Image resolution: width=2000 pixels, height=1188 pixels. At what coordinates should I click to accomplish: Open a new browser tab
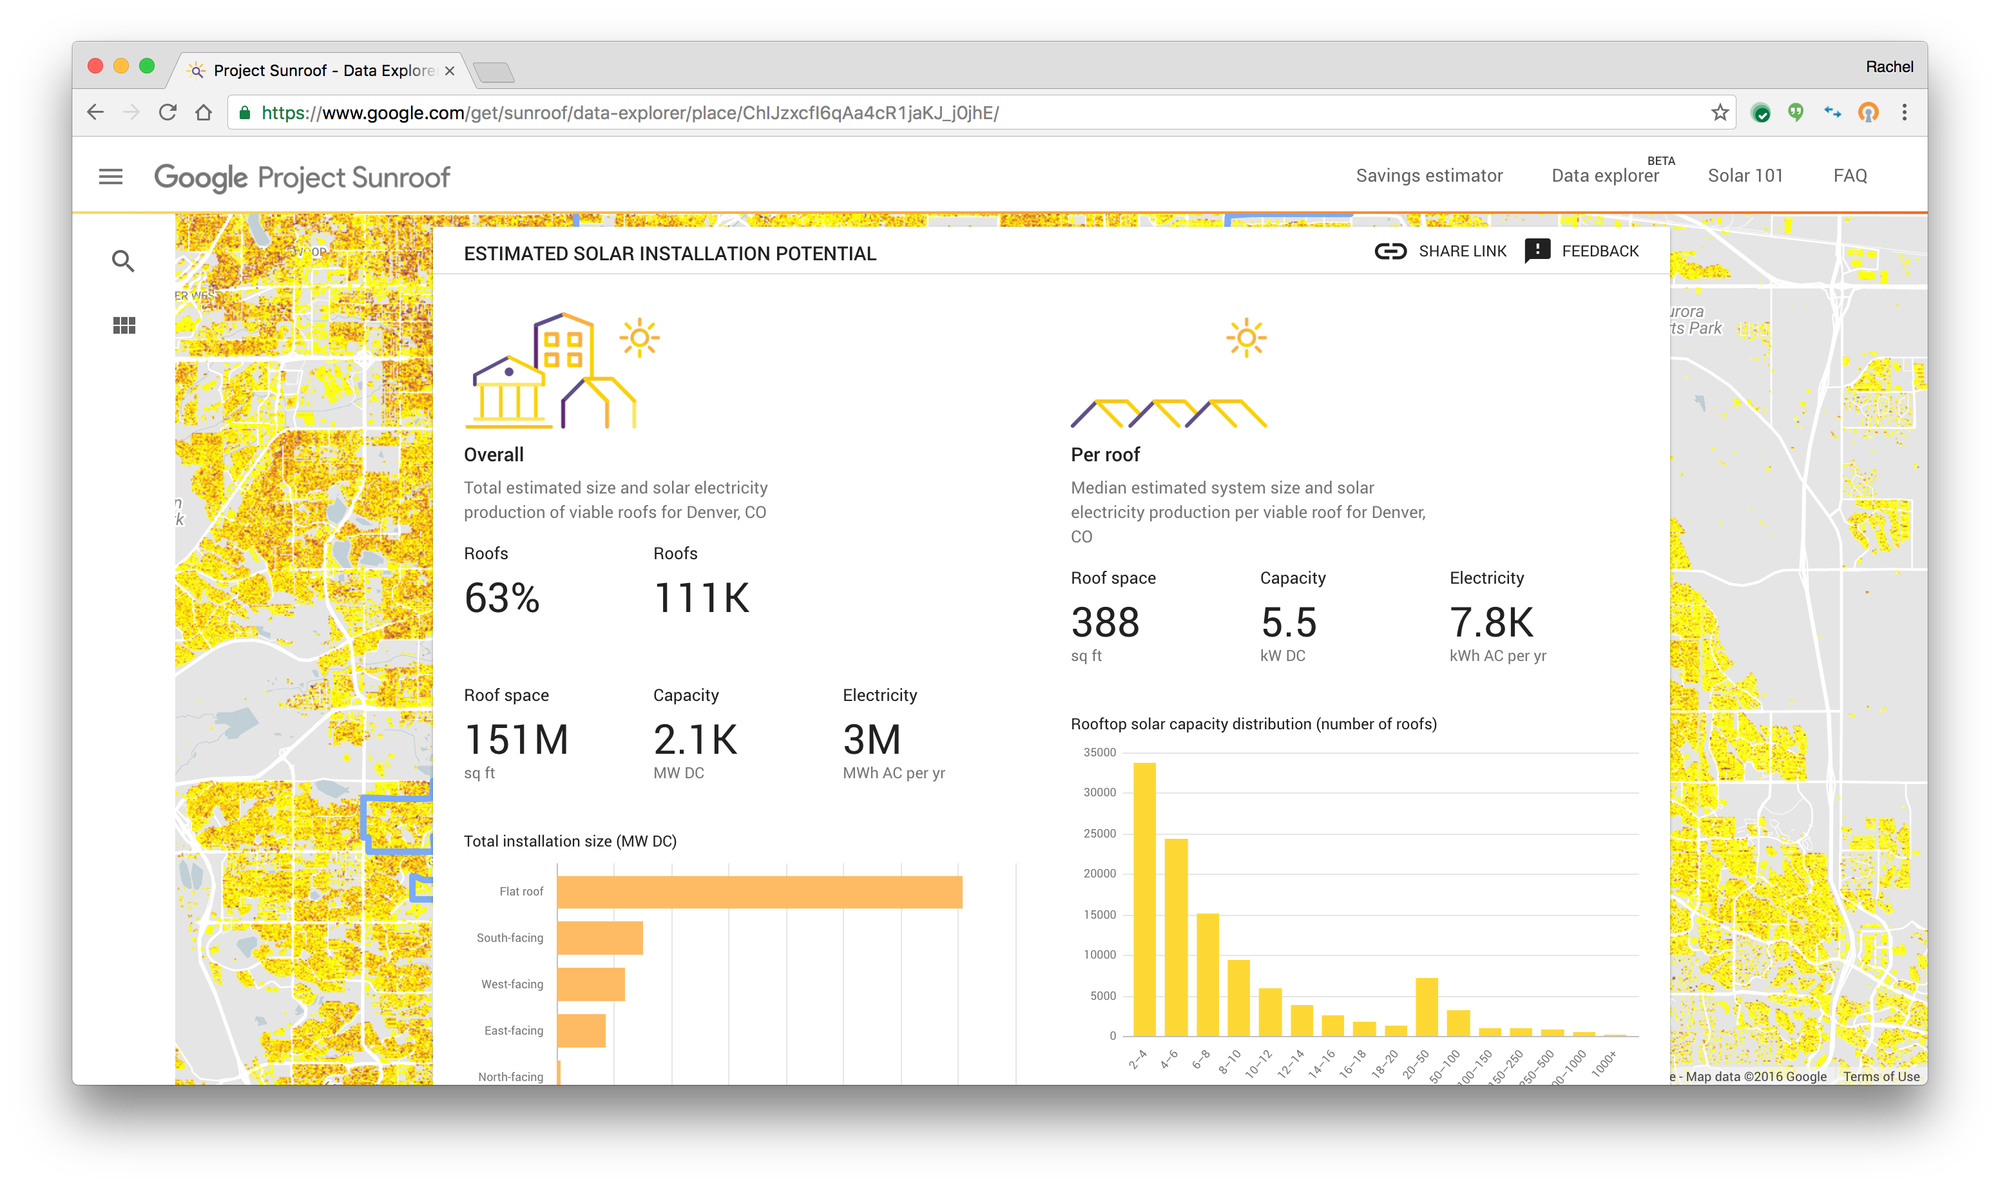click(494, 72)
